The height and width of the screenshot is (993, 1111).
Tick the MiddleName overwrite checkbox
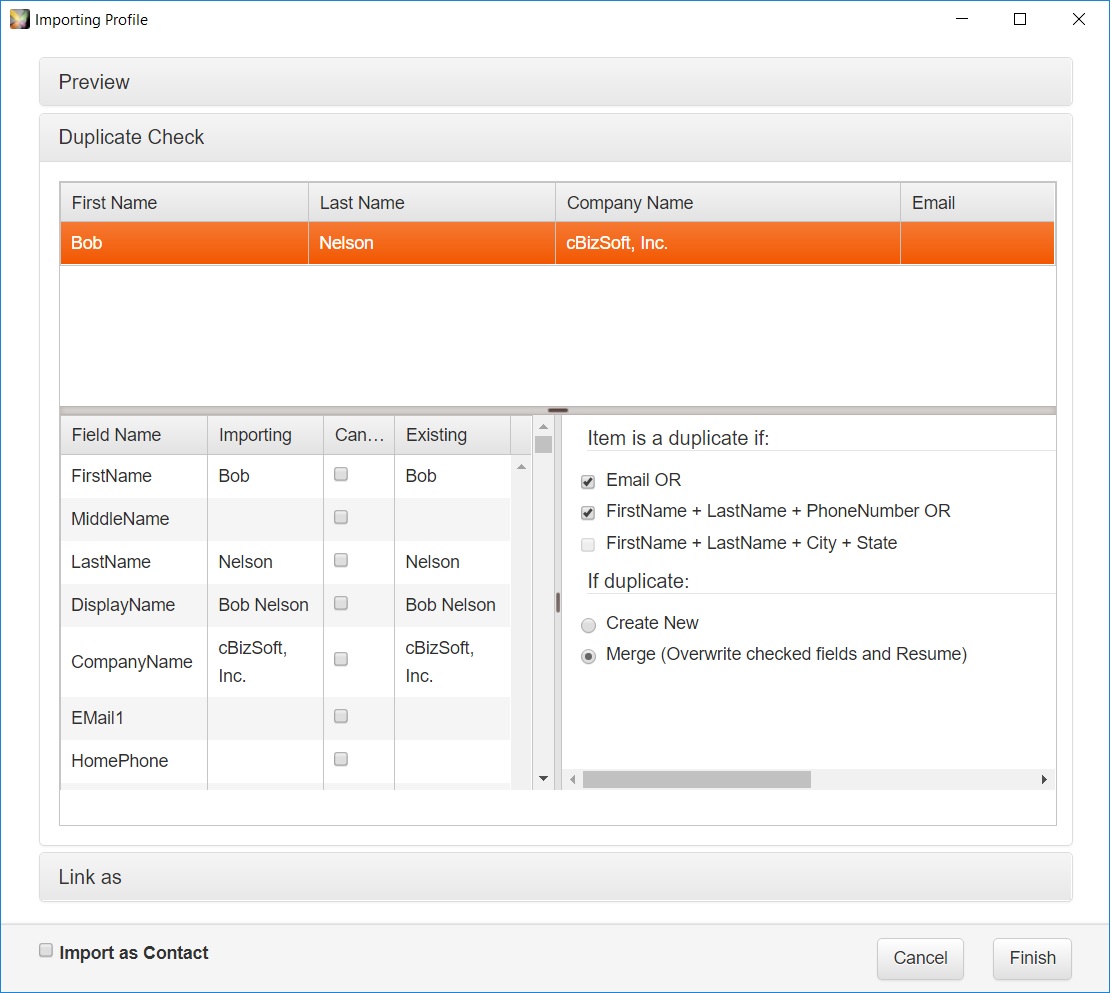(x=341, y=517)
